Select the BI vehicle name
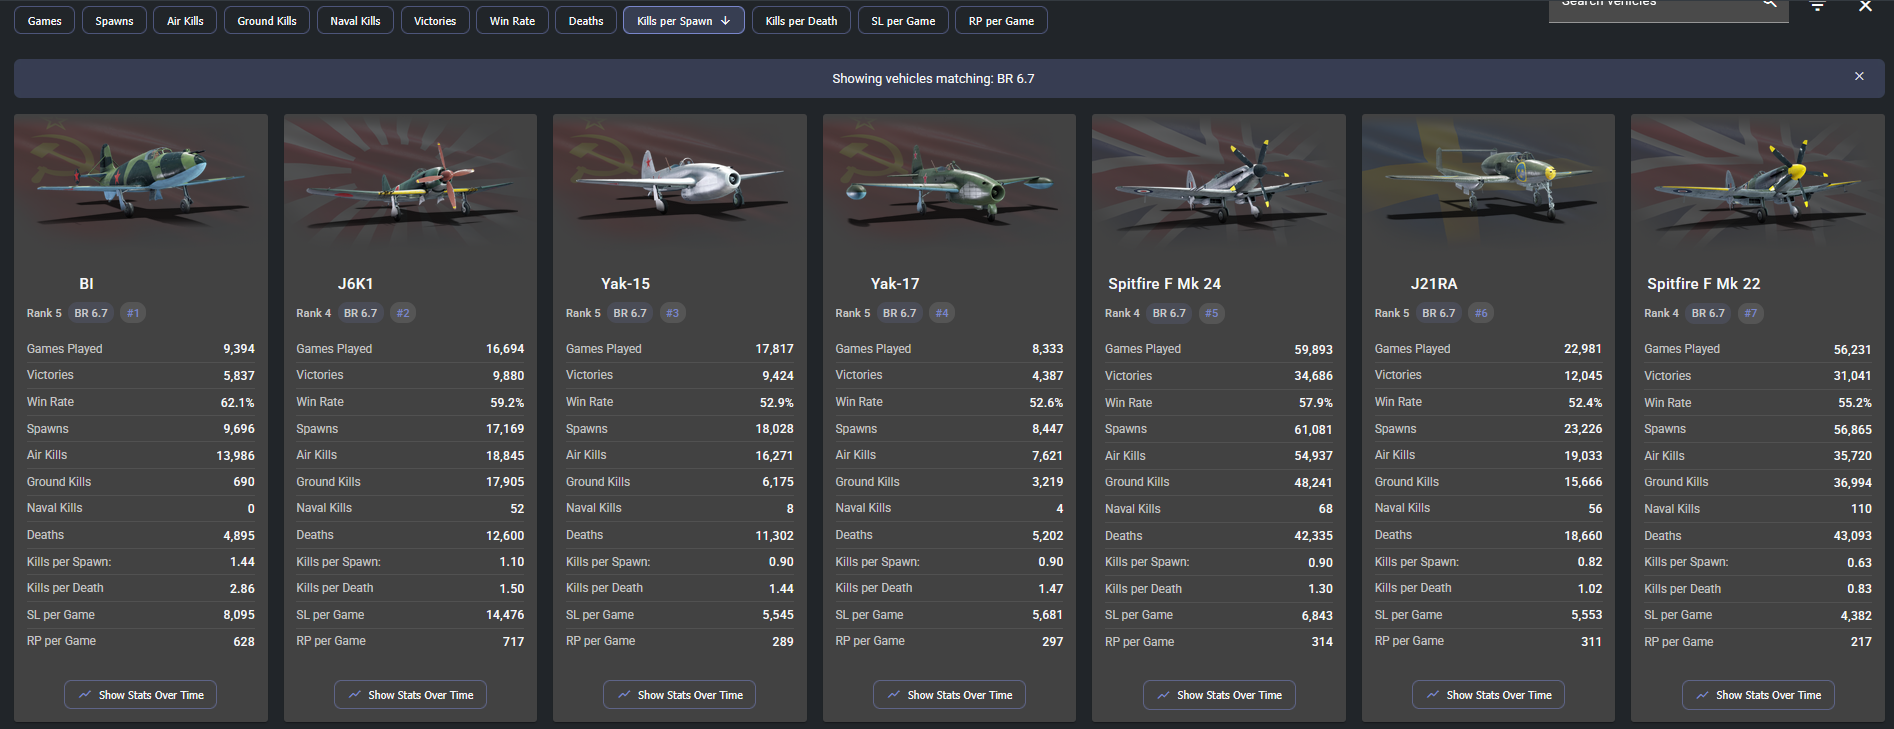The image size is (1894, 729). click(87, 284)
